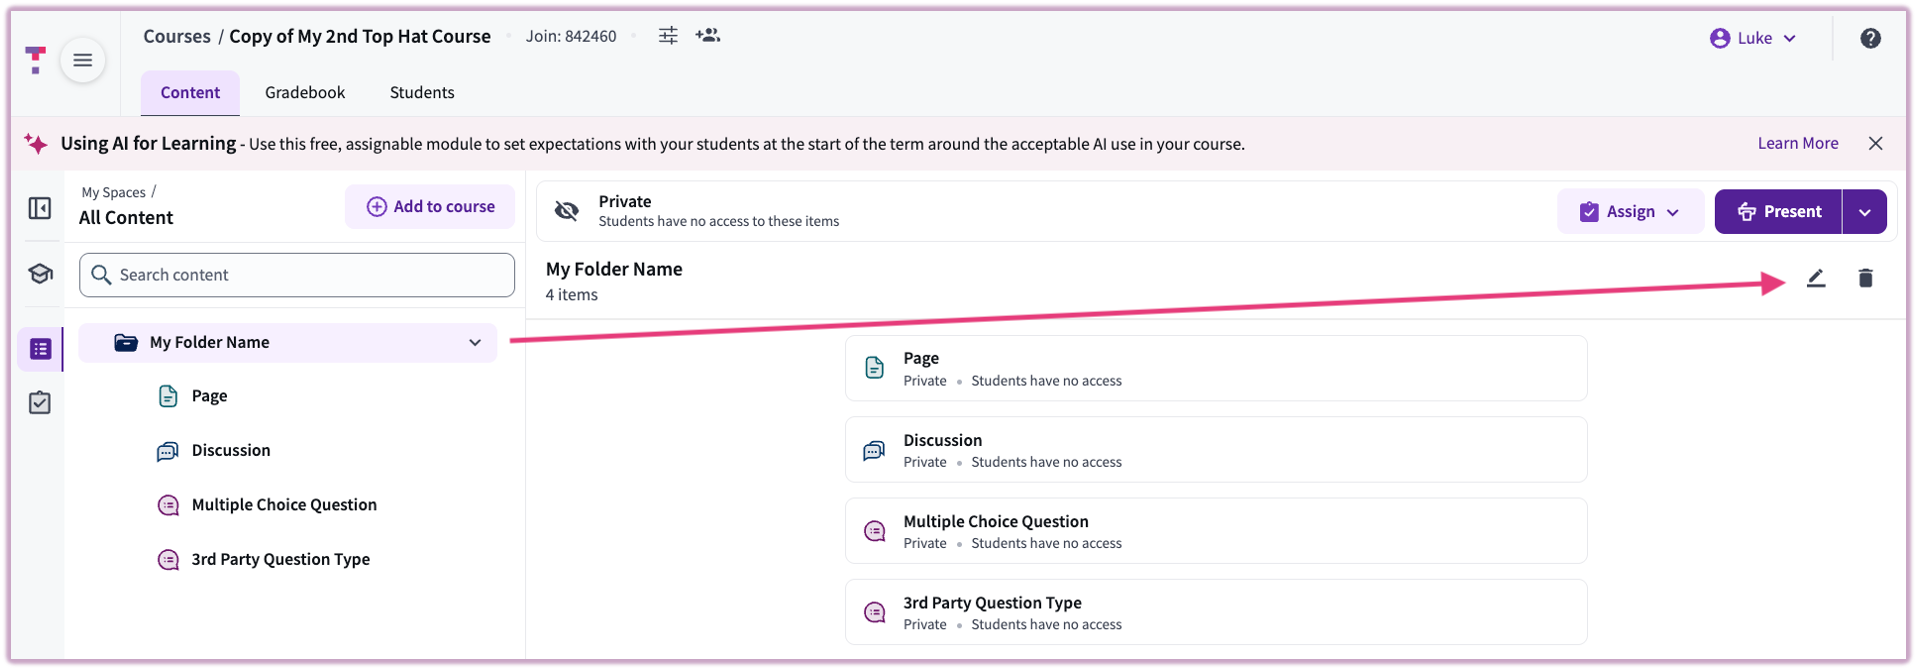Select the content list sidebar icon

[40, 349]
